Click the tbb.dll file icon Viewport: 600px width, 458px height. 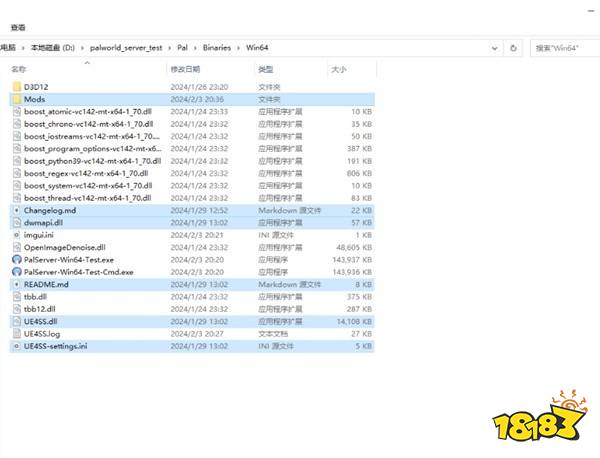tap(16, 297)
